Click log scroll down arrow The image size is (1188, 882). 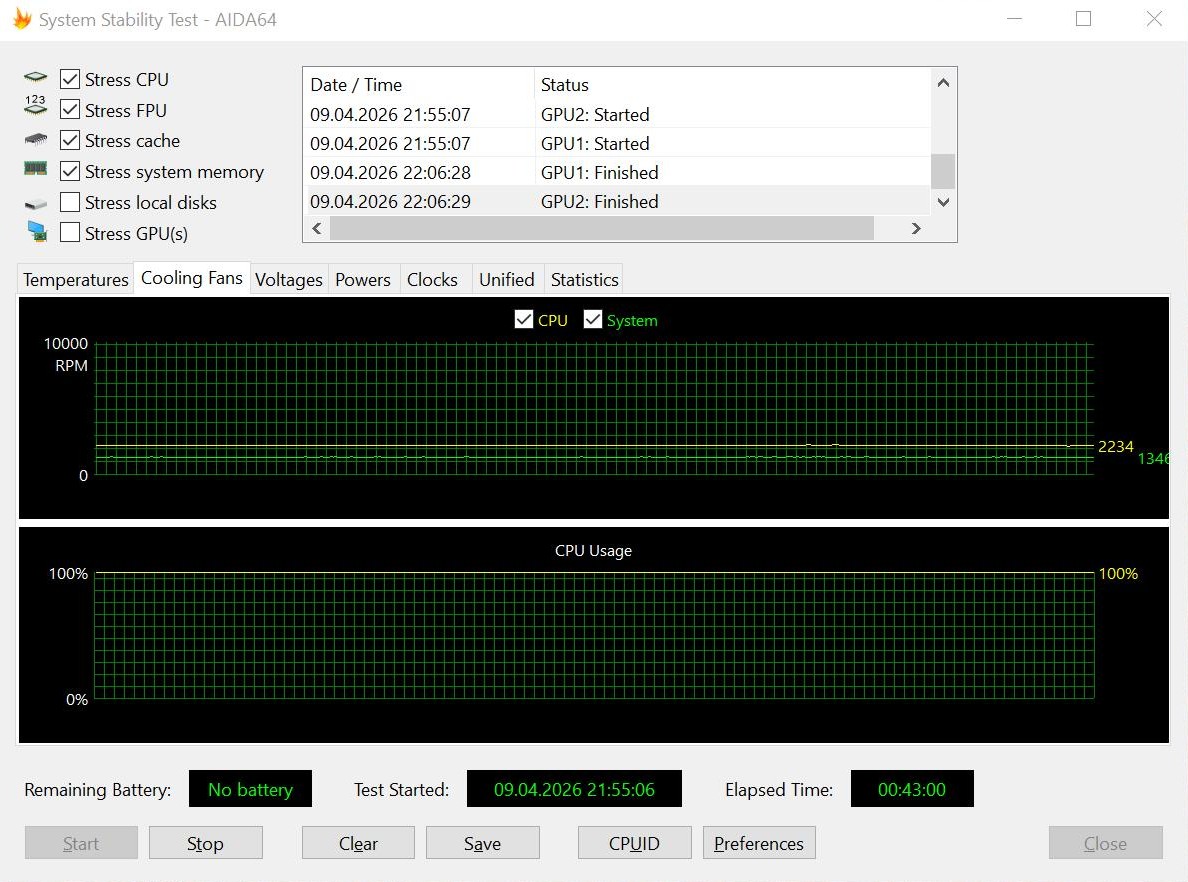pos(943,202)
